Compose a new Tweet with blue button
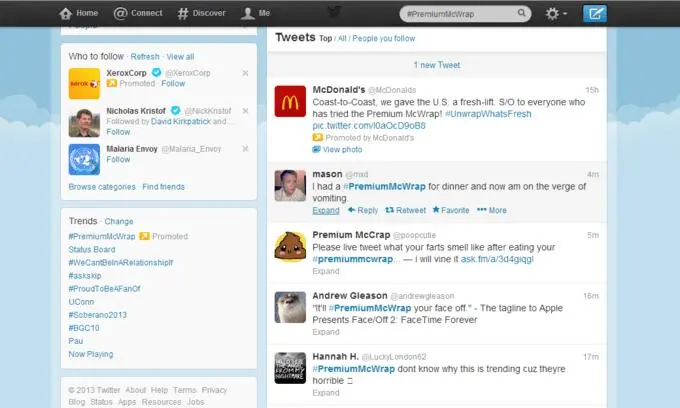This screenshot has width=680, height=408. point(595,13)
